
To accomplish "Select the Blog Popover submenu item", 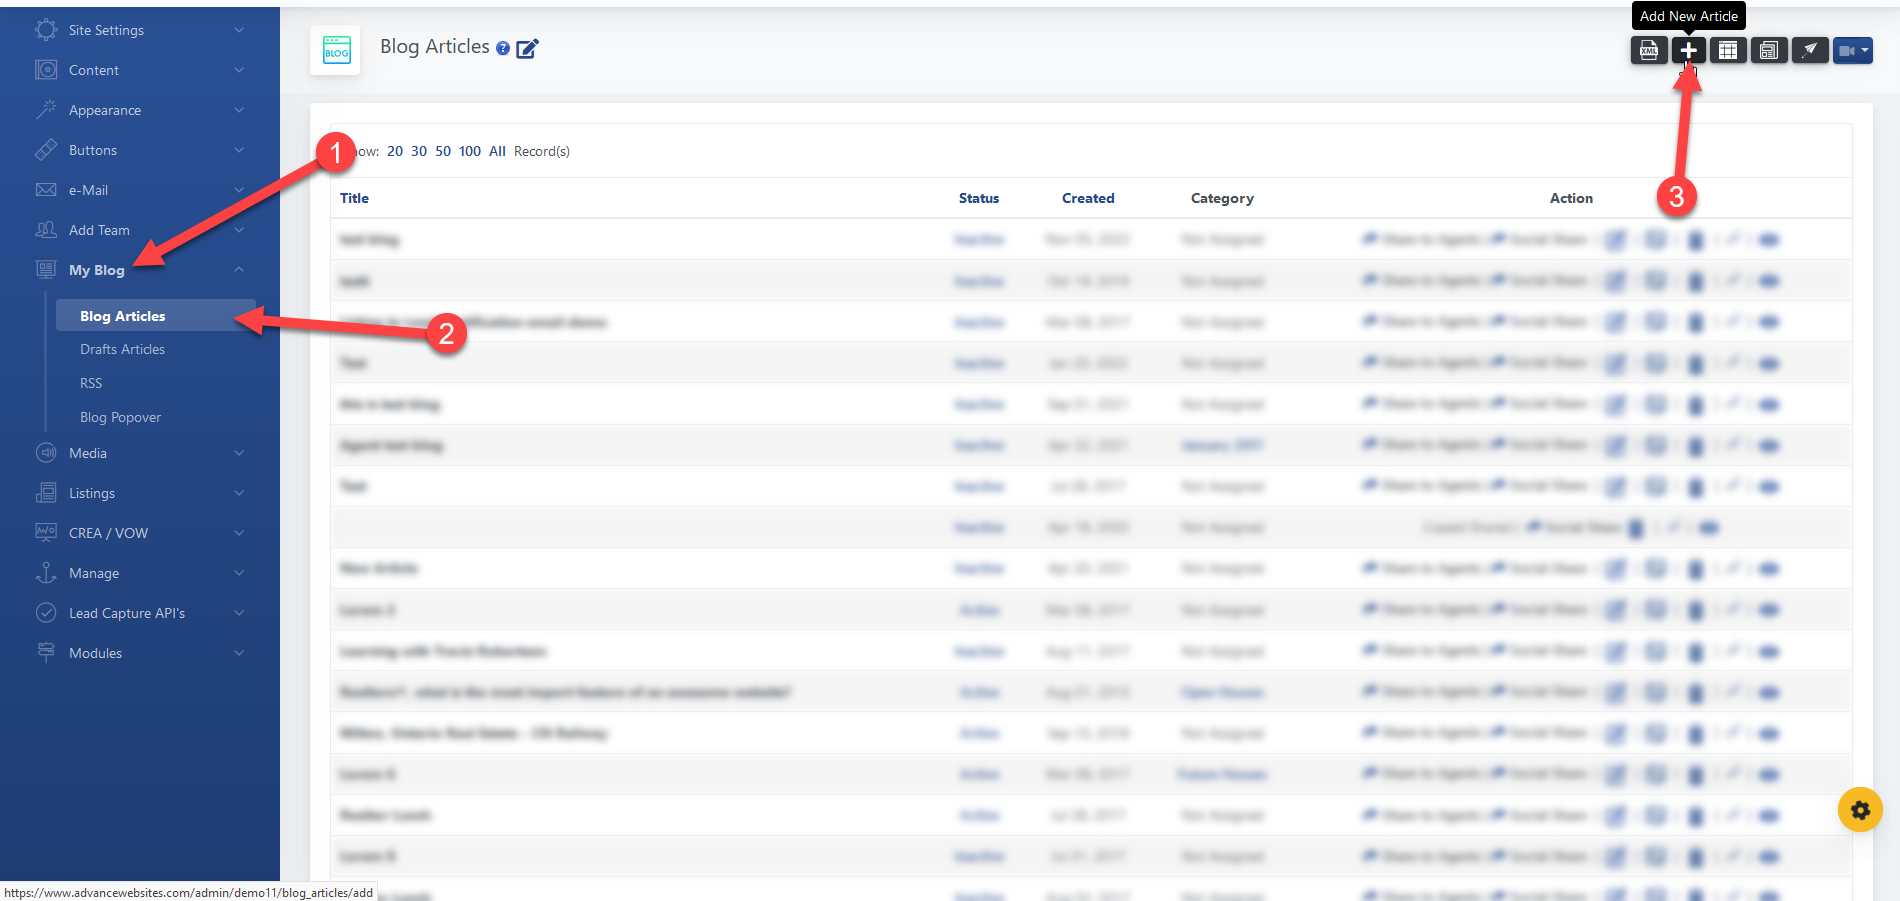I will click(120, 417).
